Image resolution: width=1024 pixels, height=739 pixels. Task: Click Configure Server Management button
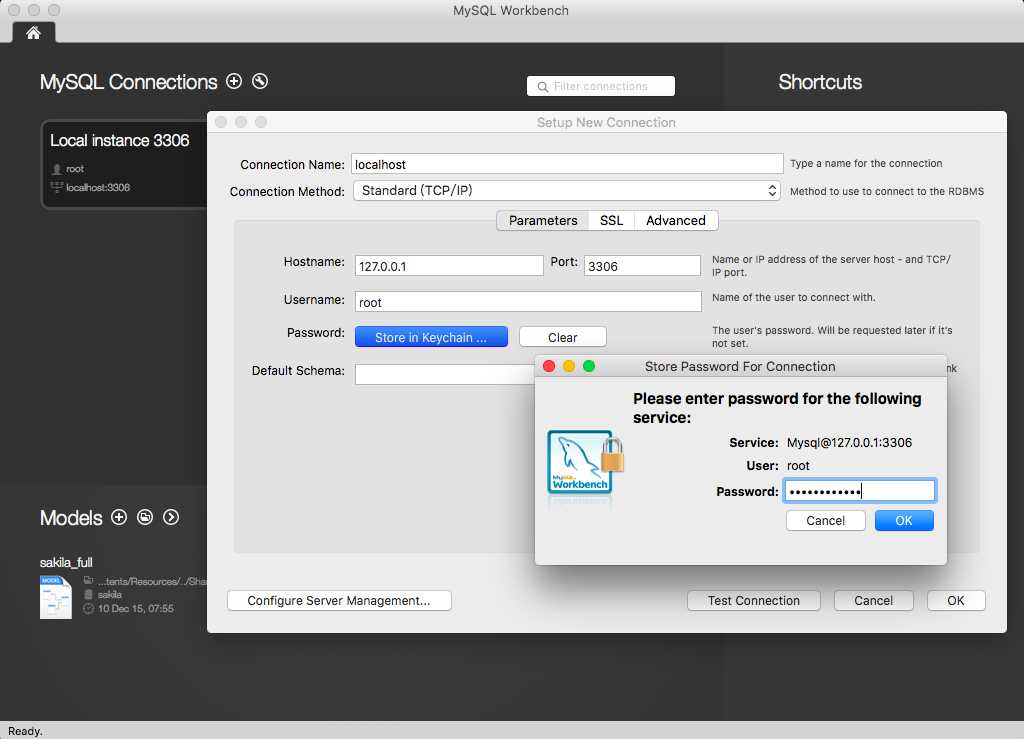(339, 601)
